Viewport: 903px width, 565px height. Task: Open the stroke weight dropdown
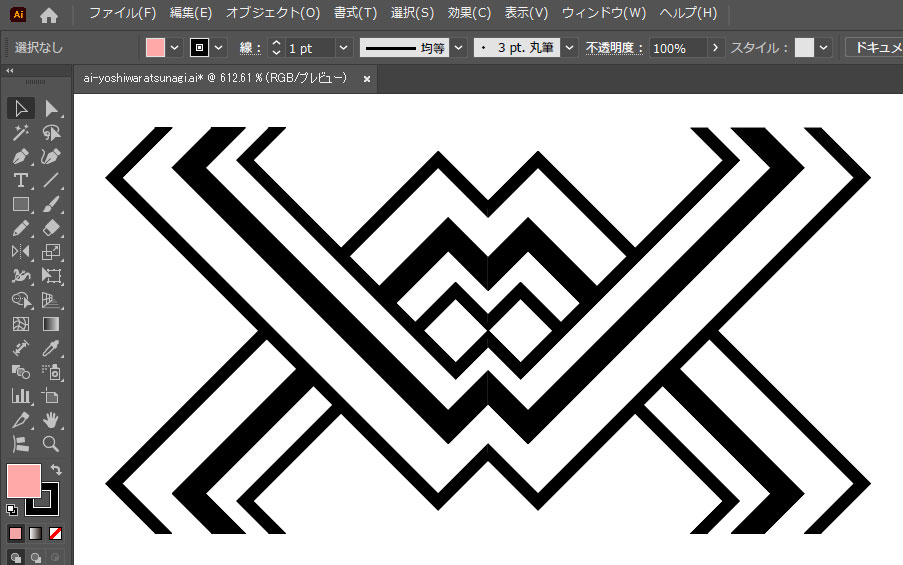tap(343, 48)
